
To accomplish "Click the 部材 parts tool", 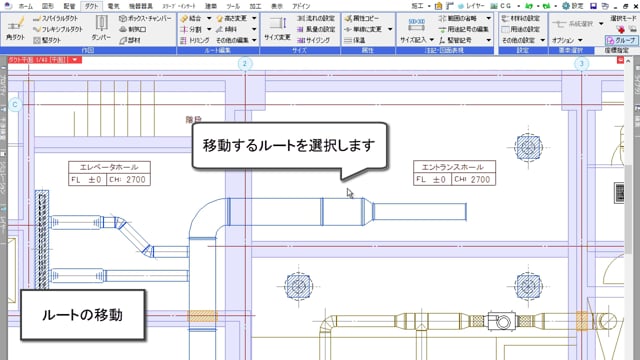I will [130, 40].
